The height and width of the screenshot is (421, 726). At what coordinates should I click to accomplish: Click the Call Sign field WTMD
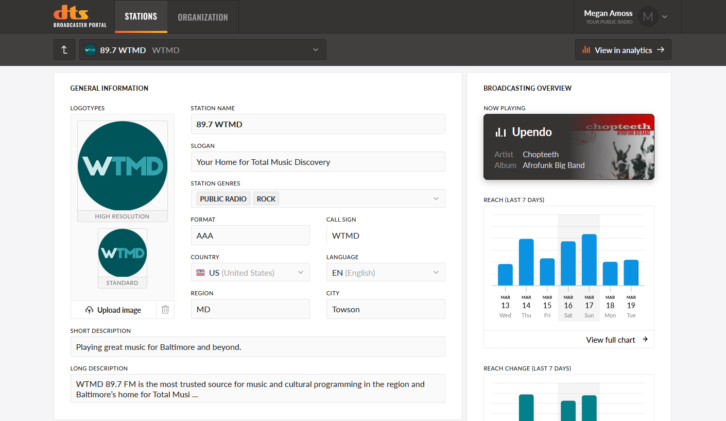[x=386, y=235]
